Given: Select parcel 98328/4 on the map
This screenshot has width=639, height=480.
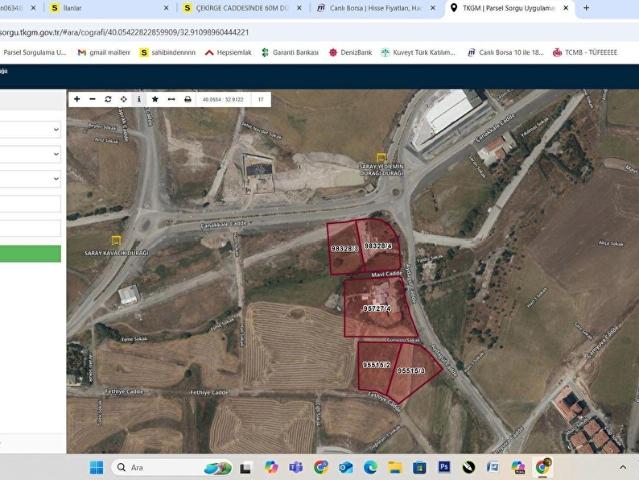Looking at the screenshot, I should [379, 246].
